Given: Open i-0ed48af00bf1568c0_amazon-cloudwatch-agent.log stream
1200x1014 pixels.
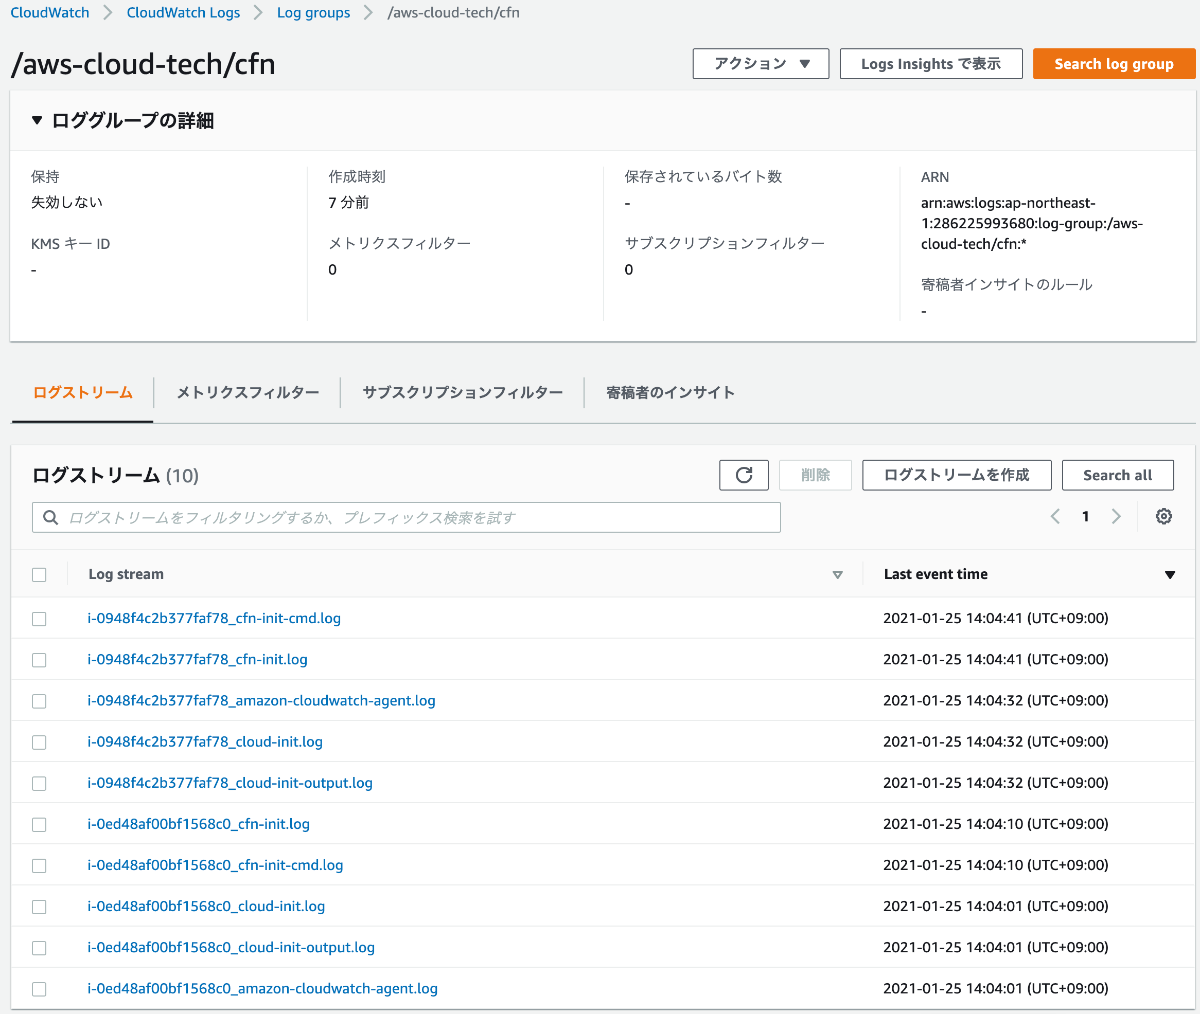Looking at the screenshot, I should tap(262, 988).
